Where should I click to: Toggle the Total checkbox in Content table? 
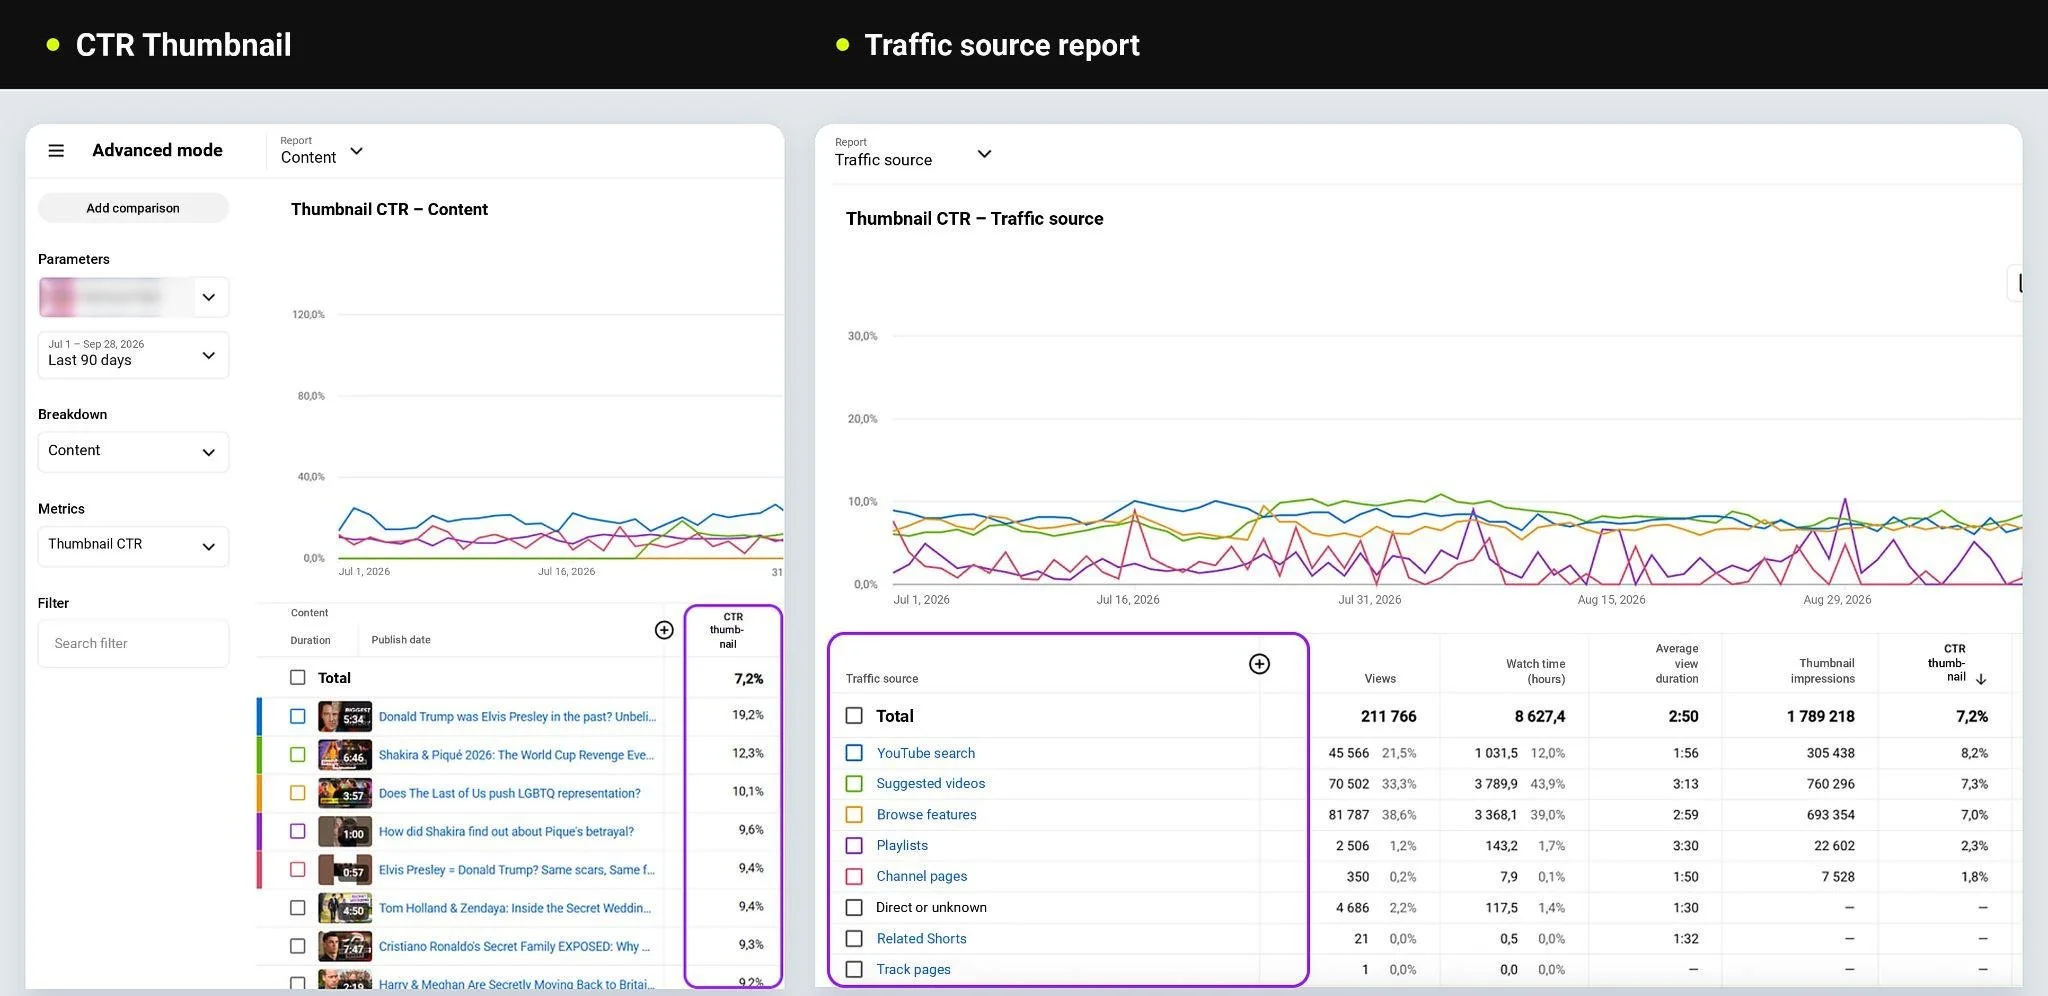tap(298, 678)
